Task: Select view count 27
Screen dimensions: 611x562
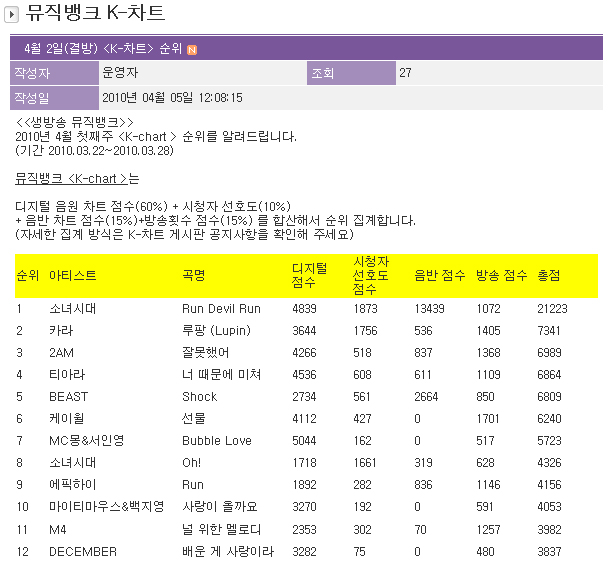Action: coord(405,73)
